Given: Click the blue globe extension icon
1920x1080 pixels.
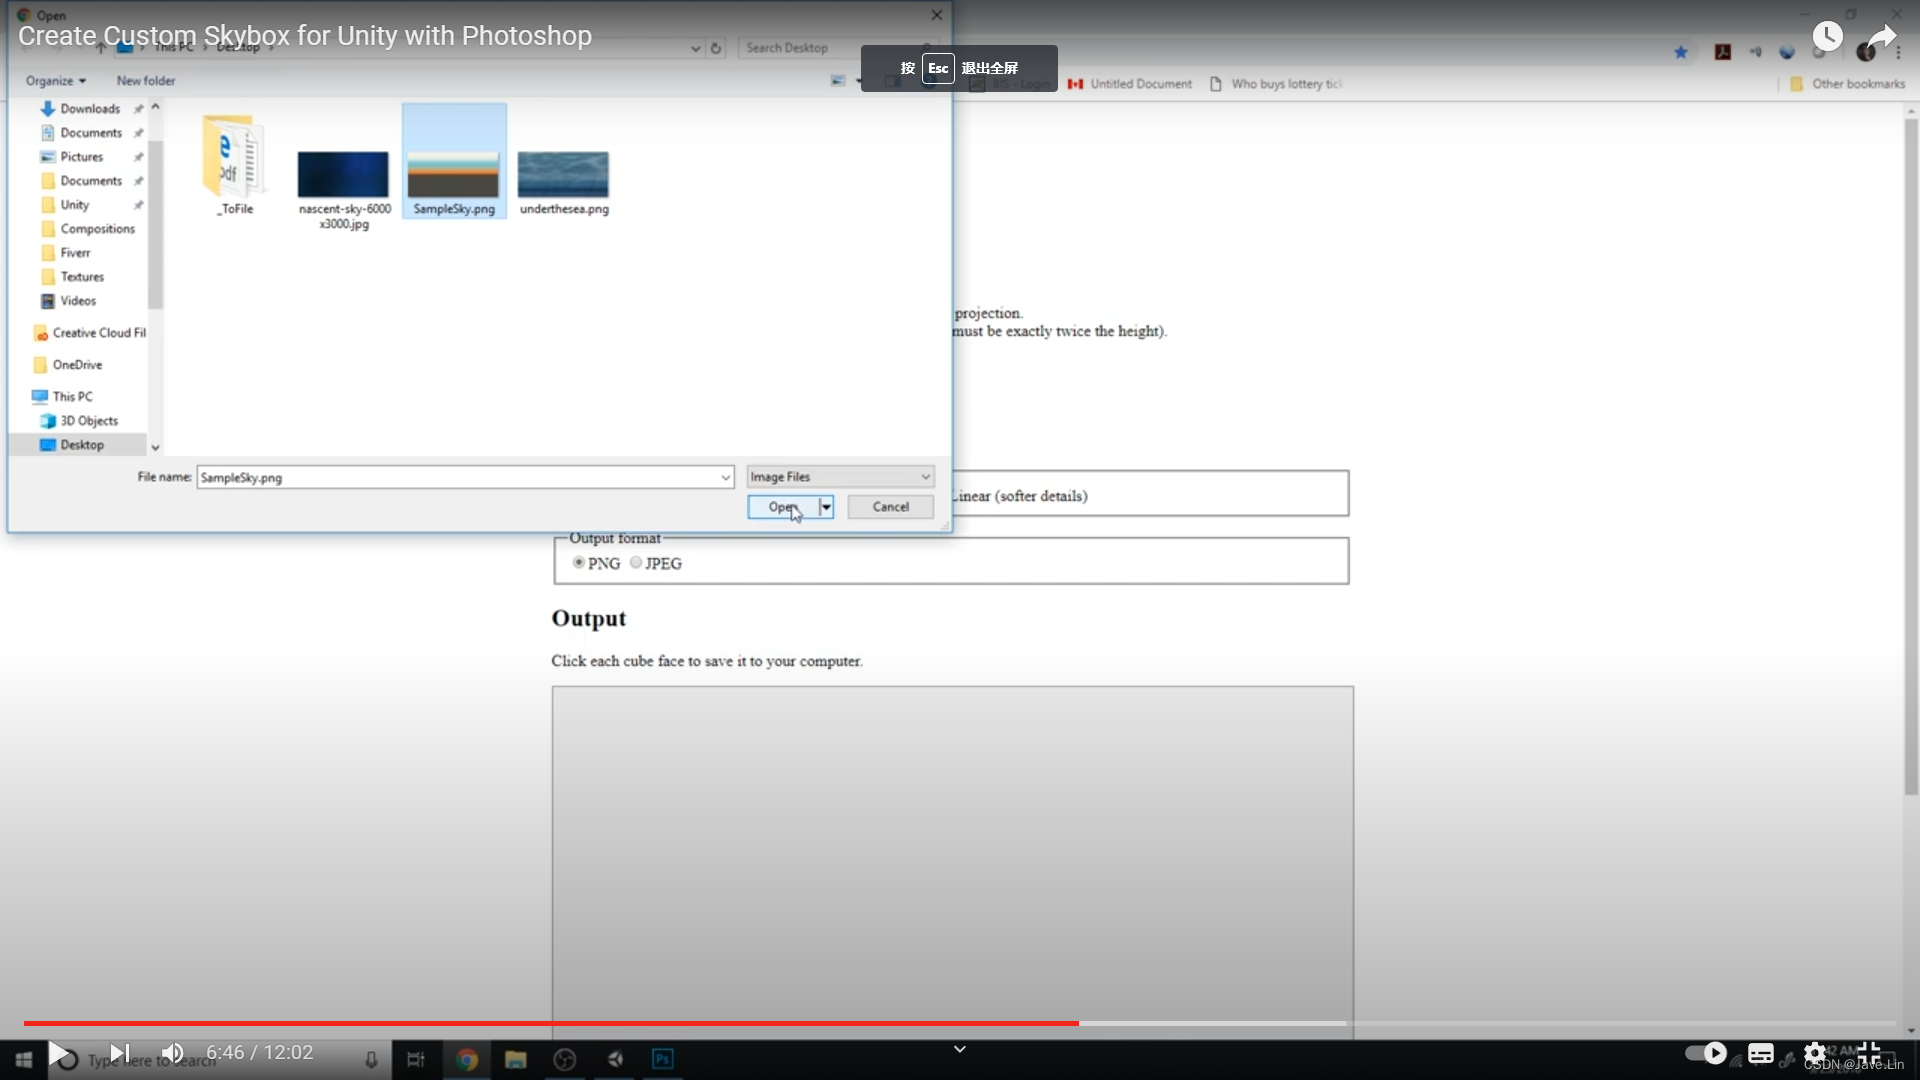Looking at the screenshot, I should [1787, 52].
